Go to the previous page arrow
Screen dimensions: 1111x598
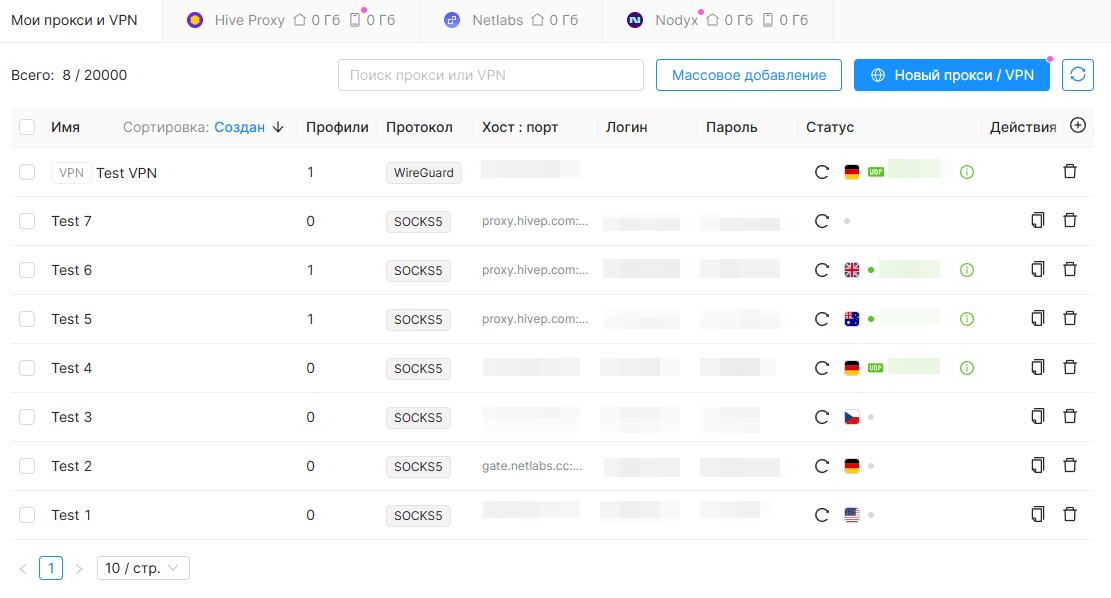[x=23, y=568]
